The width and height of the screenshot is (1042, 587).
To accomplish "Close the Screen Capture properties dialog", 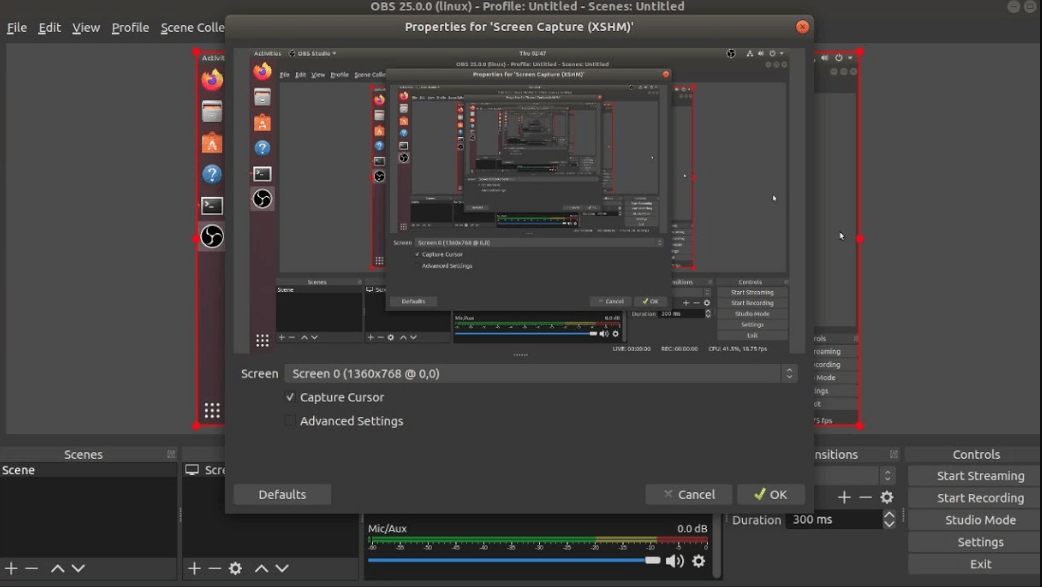I will pos(802,27).
